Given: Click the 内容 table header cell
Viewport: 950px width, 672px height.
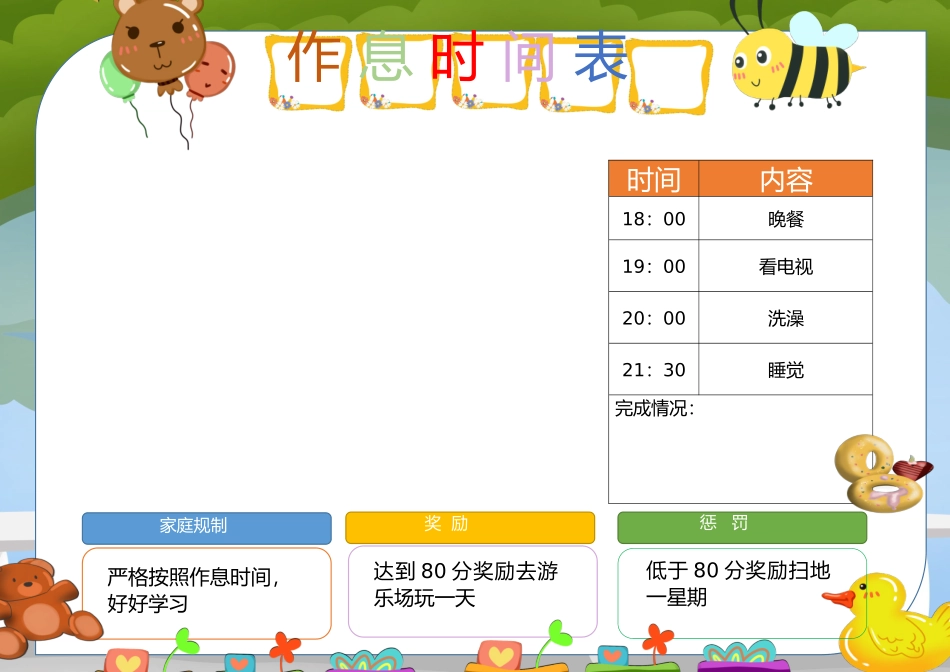Looking at the screenshot, I should [x=786, y=179].
